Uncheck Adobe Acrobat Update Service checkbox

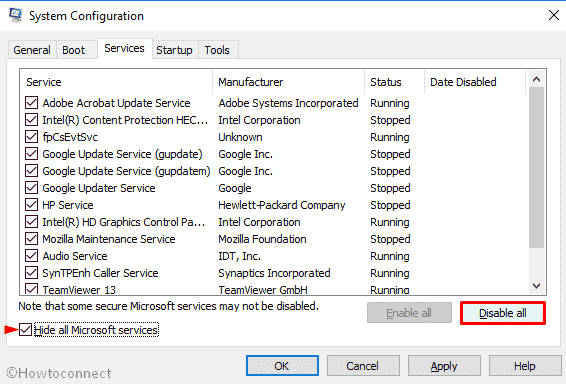coord(31,103)
